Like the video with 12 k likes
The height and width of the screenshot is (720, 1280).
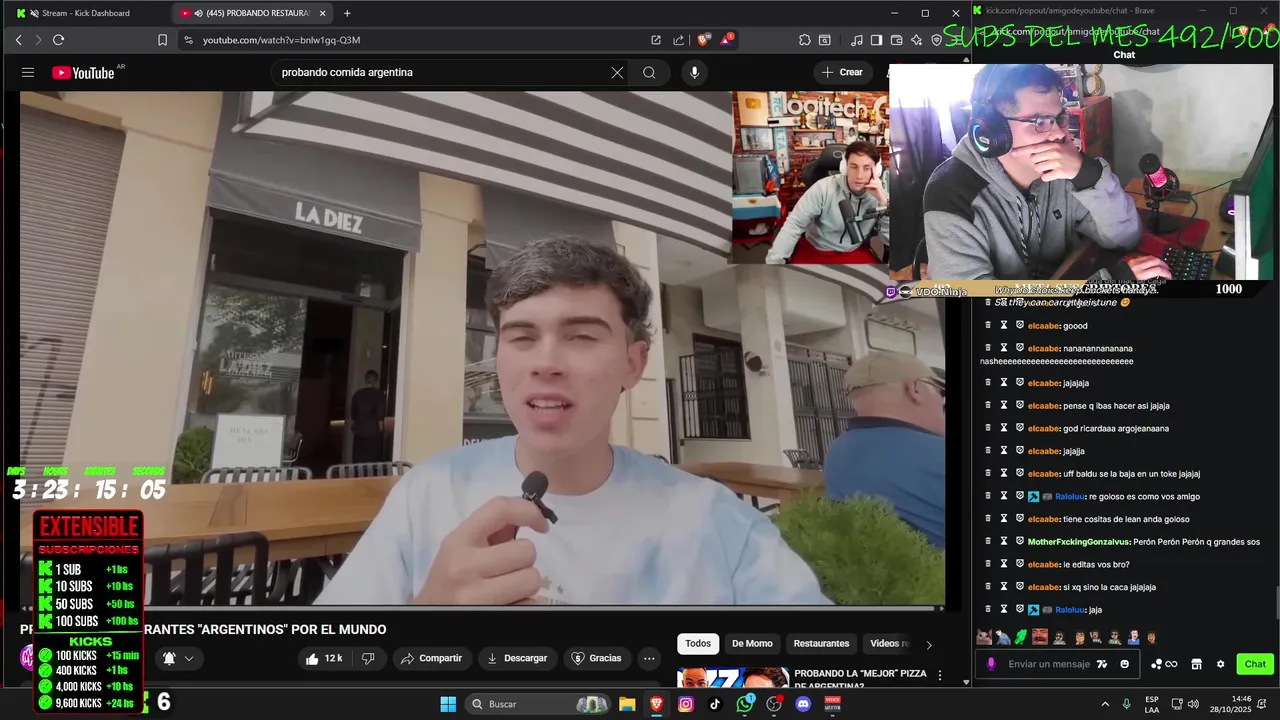click(324, 658)
